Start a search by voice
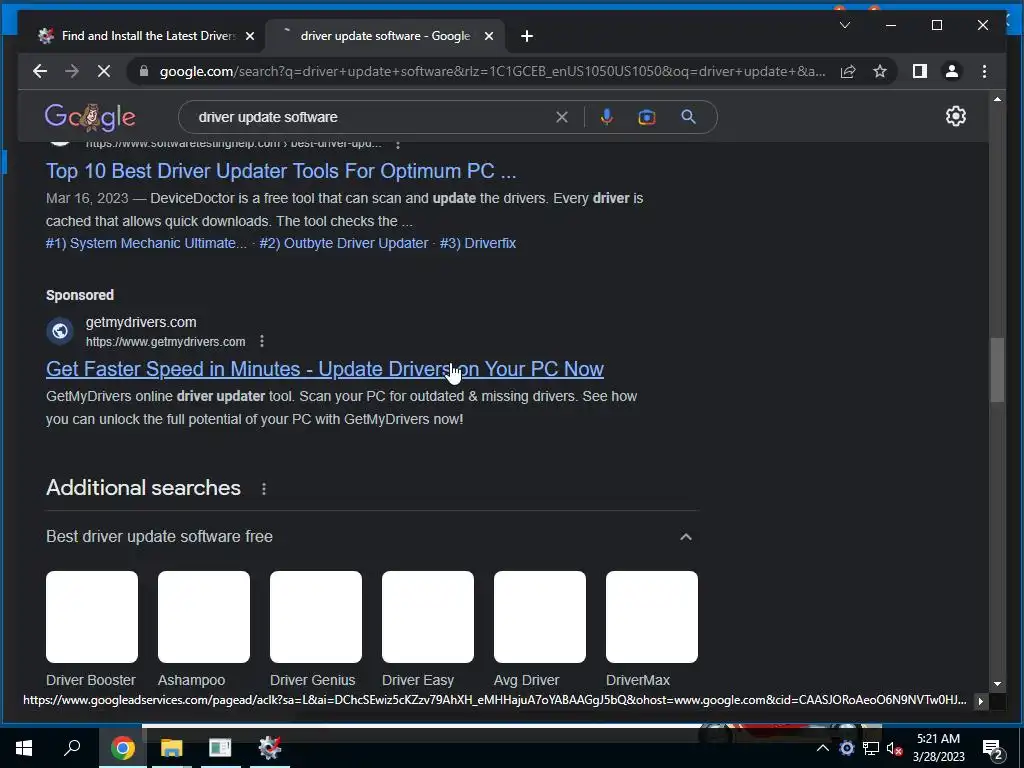 click(607, 117)
